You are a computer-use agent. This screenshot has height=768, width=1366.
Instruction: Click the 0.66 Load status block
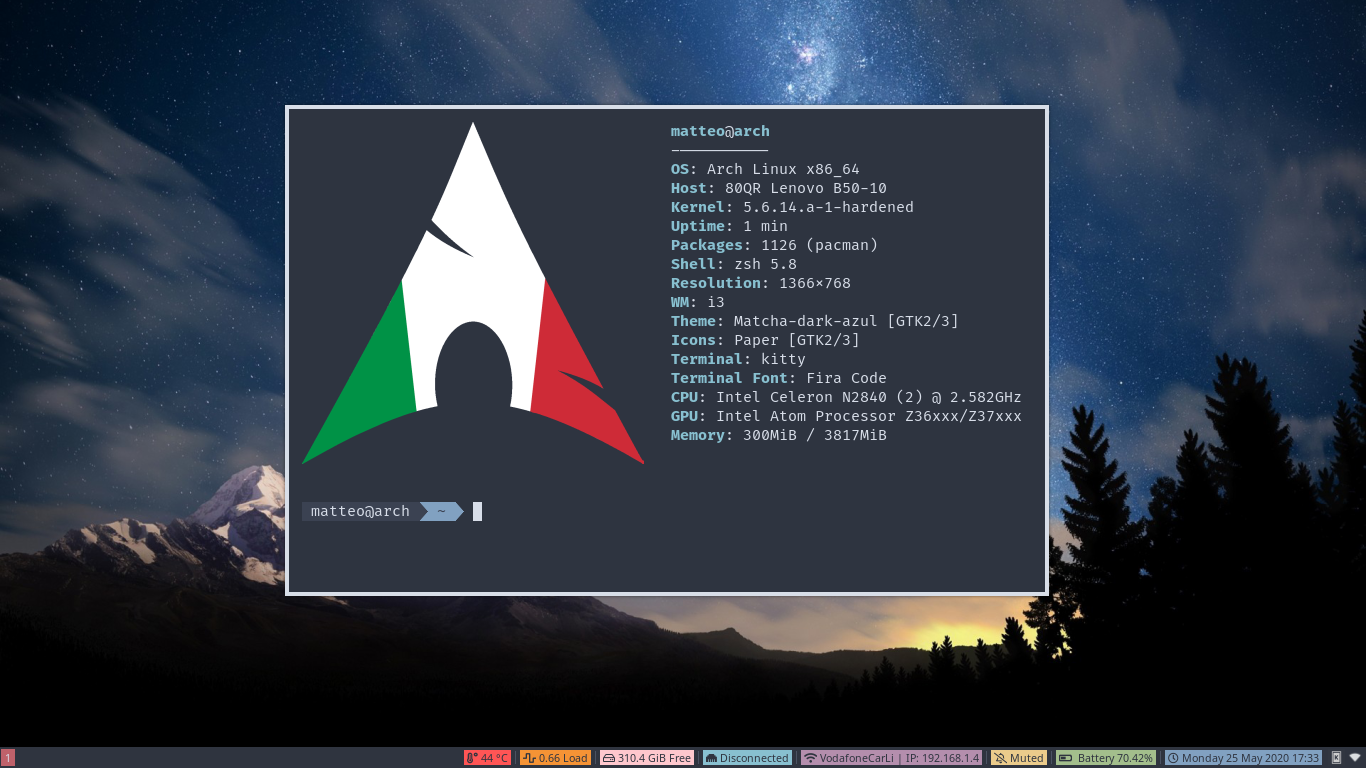click(x=555, y=758)
